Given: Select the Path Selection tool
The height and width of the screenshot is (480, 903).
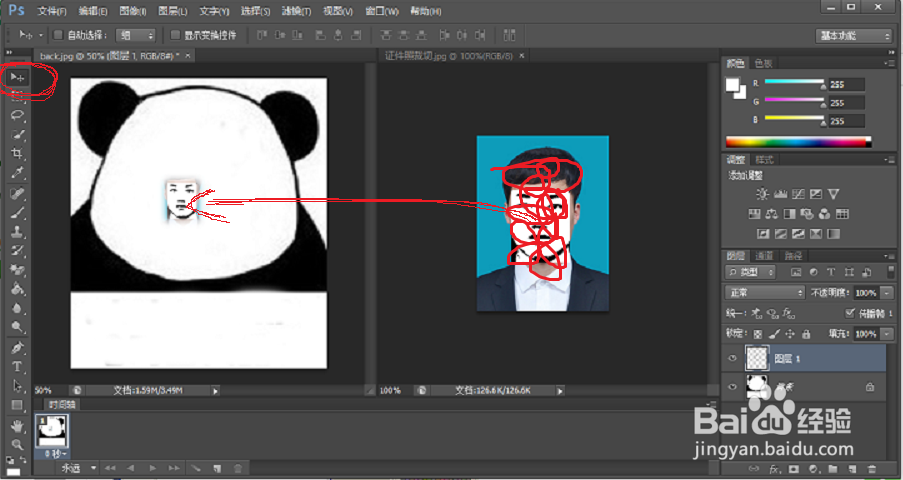Looking at the screenshot, I should tap(17, 385).
